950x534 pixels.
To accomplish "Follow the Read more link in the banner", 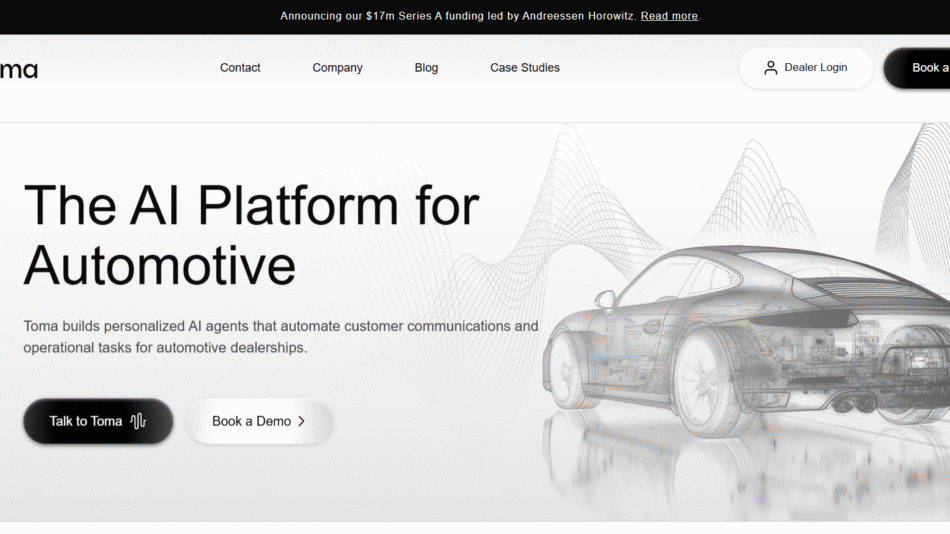I will (x=669, y=16).
